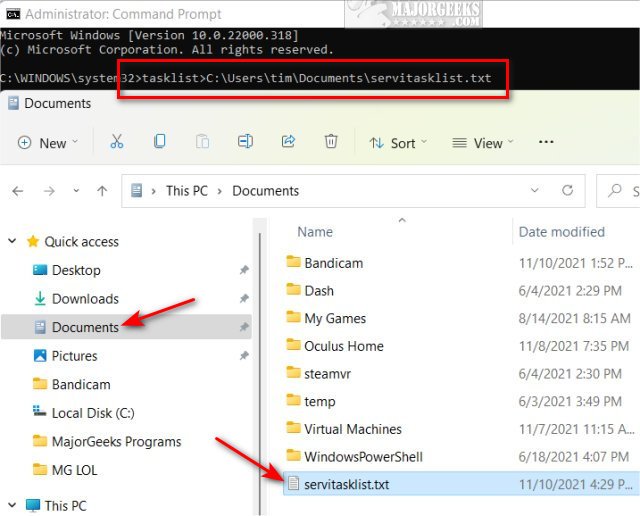
Task: Select This PC in navigation pane
Action: 66,505
